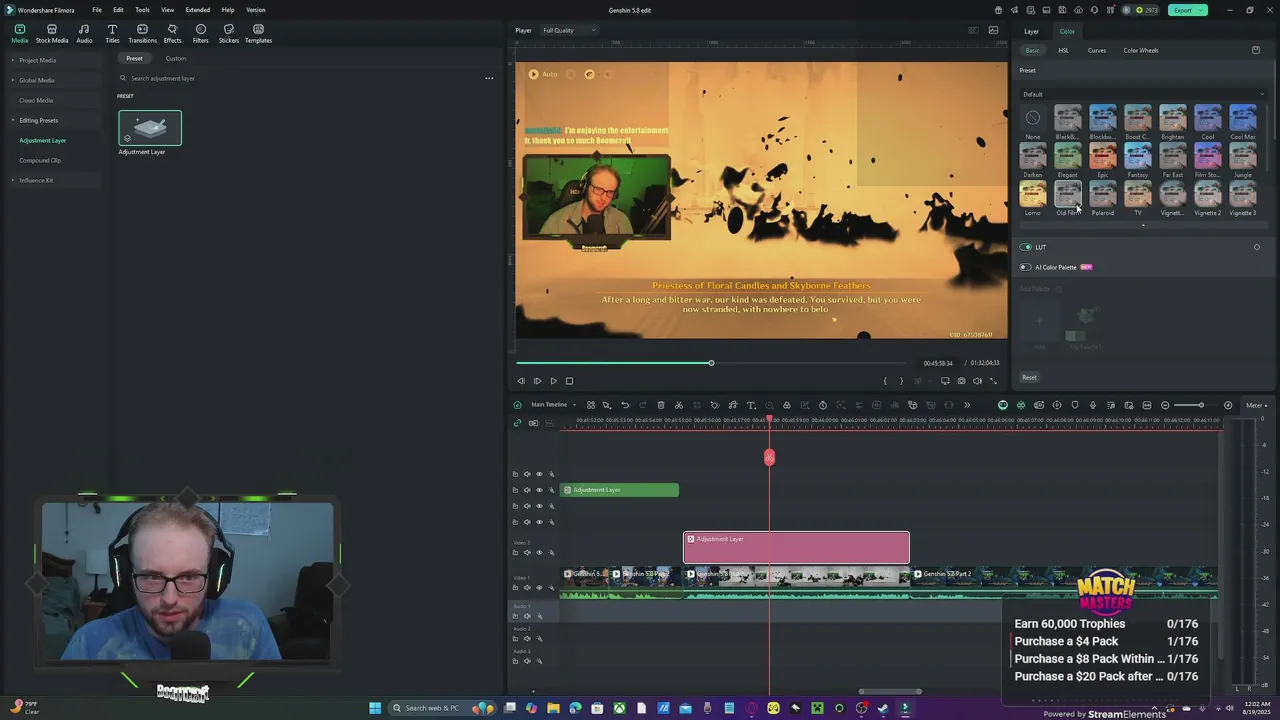Click the split scissors icon in timeline toolbar
The image size is (1280, 720).
click(x=679, y=405)
